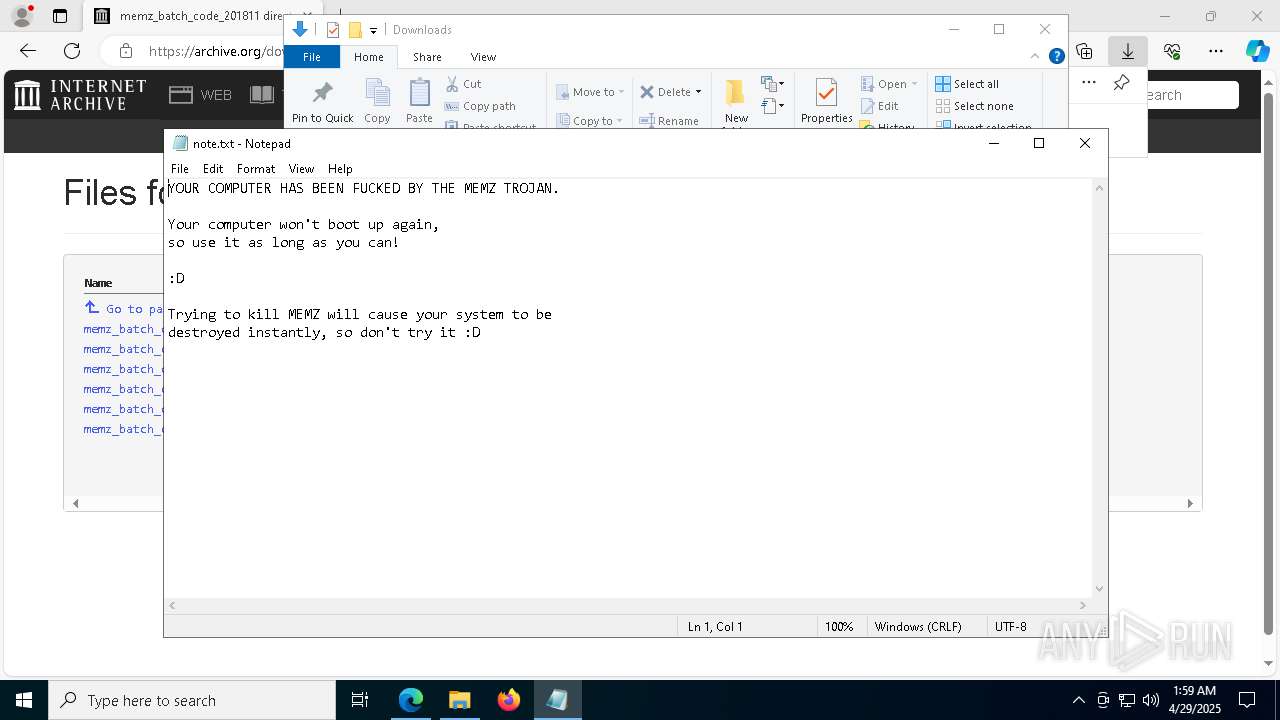The height and width of the screenshot is (720, 1280).
Task: Click the Edge Collections icon
Action: click(1084, 51)
